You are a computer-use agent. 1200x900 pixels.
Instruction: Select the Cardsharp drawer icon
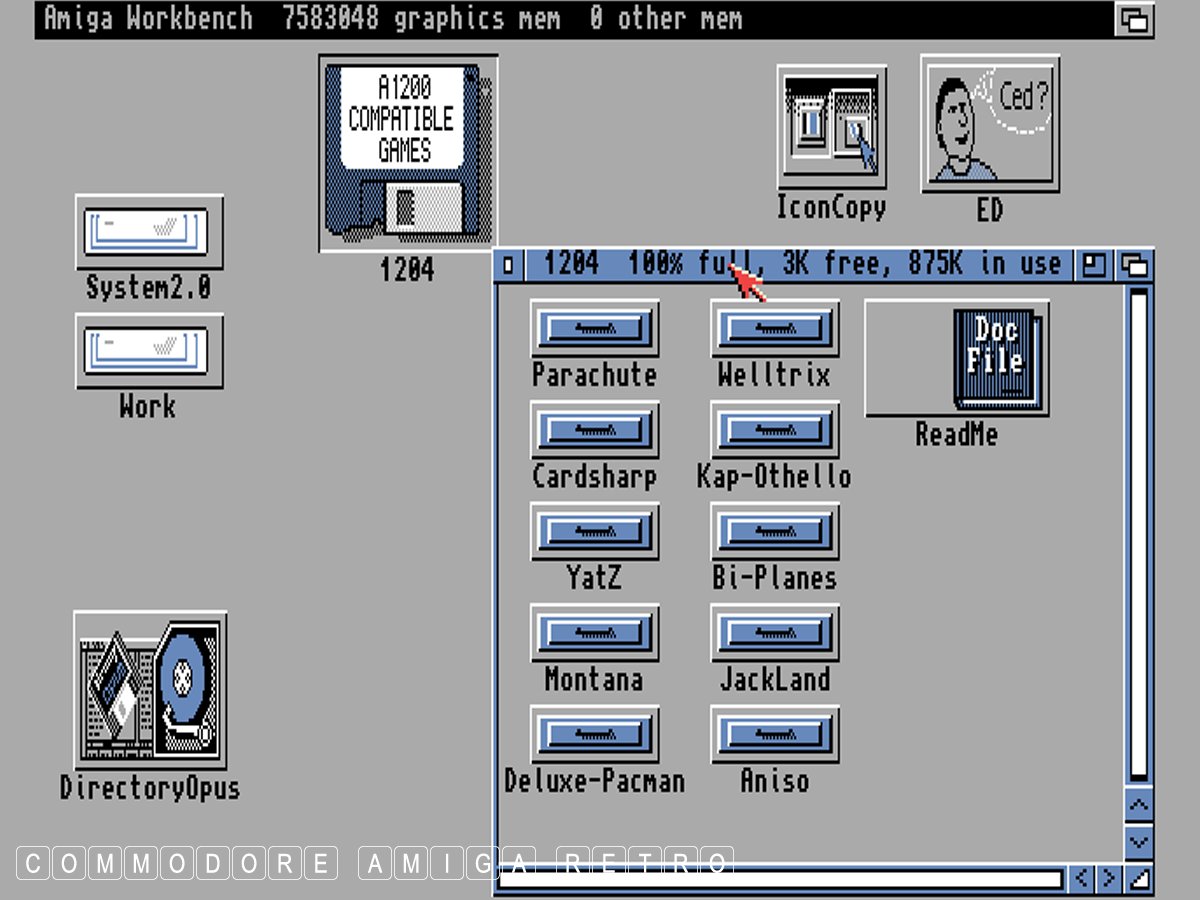point(594,430)
